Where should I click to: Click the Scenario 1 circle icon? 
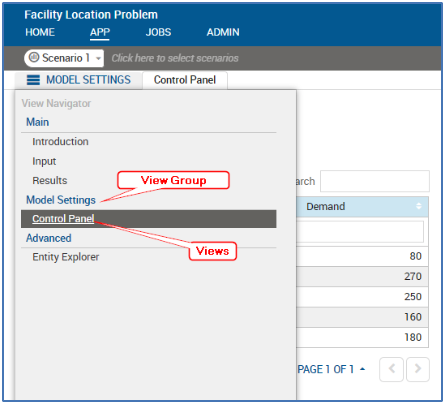point(34,57)
